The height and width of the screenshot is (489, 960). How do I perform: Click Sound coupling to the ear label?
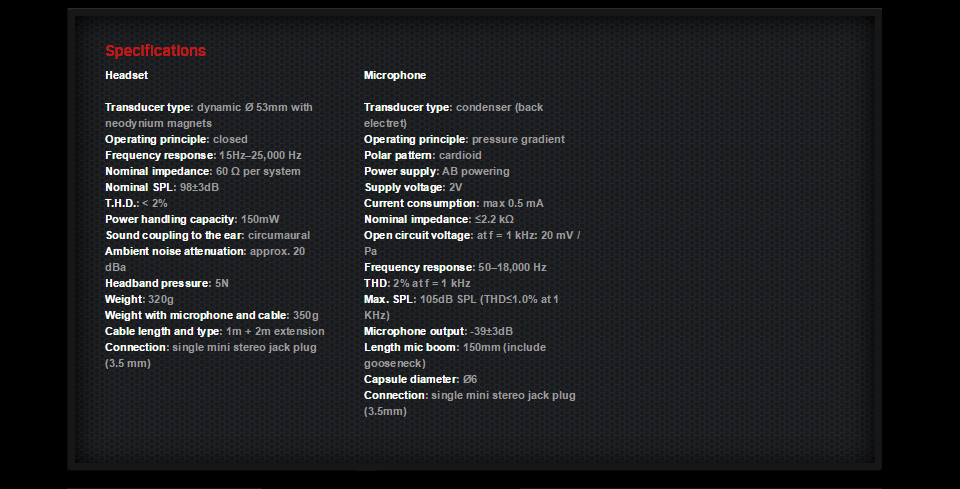coord(175,235)
